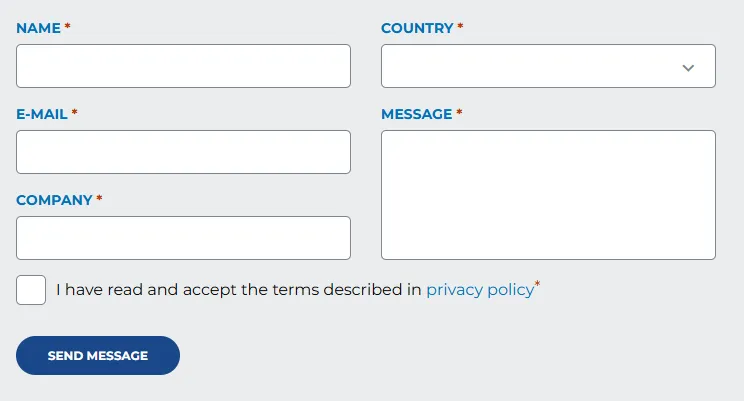Tick the privacy policy acceptance checkbox
The image size is (744, 401).
point(31,290)
